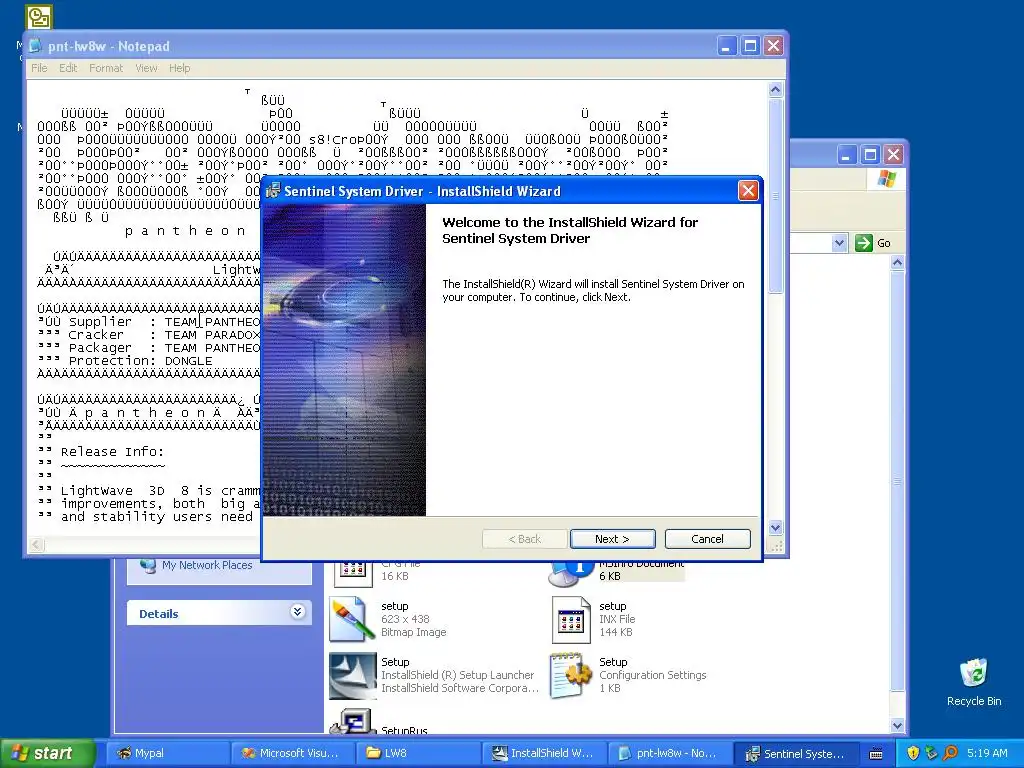Image resolution: width=1024 pixels, height=768 pixels.
Task: Maximize the Notepad window
Action: (x=750, y=46)
